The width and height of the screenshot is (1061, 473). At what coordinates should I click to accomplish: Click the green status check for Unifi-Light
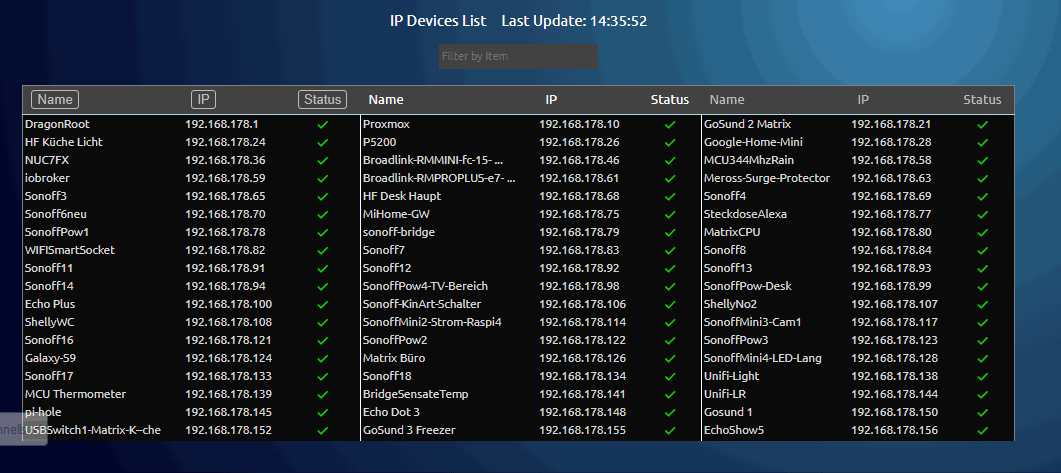pos(983,376)
